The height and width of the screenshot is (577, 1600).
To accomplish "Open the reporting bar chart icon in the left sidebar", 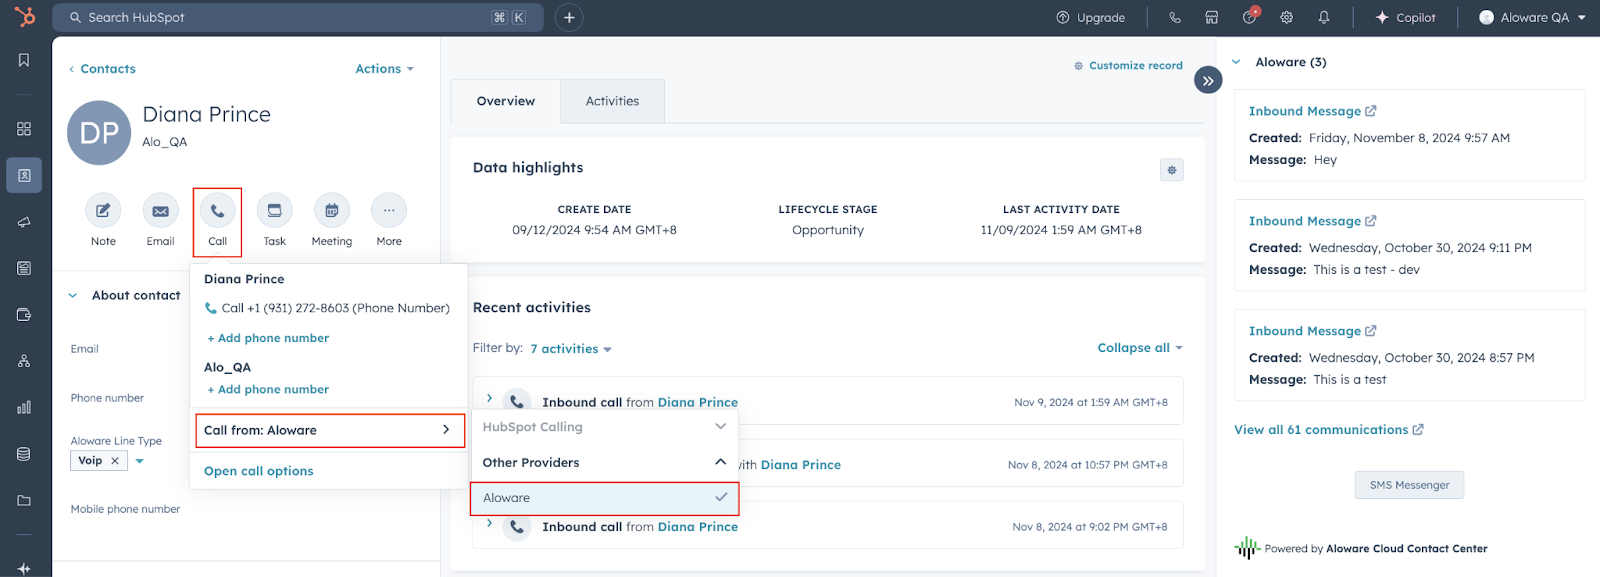I will (24, 407).
